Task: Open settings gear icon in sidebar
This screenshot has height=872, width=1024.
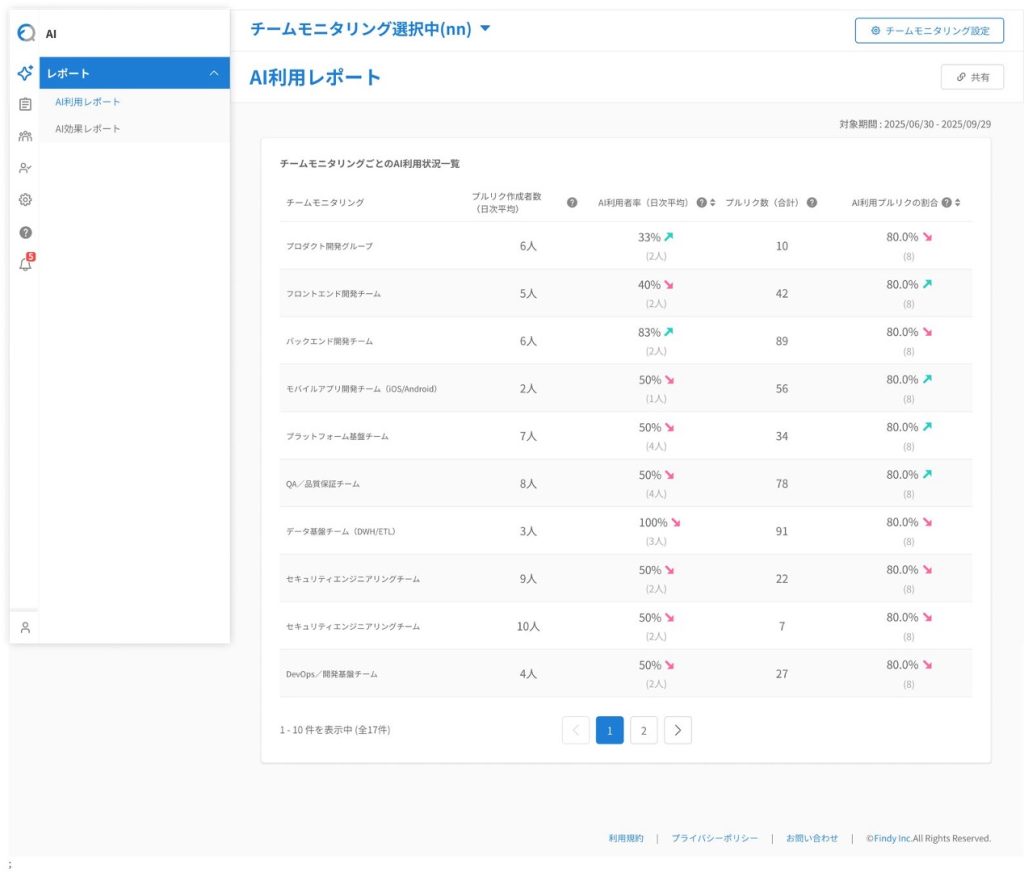Action: tap(25, 199)
